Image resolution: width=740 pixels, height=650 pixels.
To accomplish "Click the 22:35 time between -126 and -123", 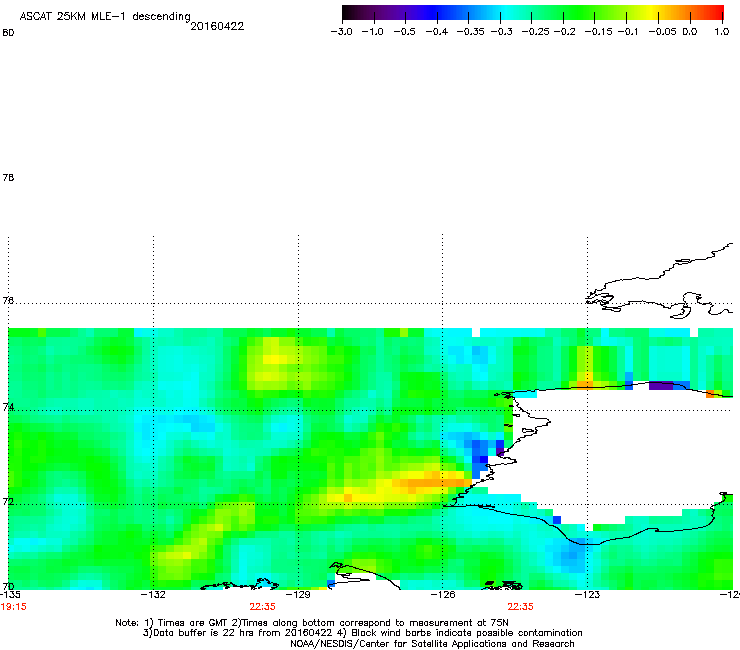I will 521,607.
